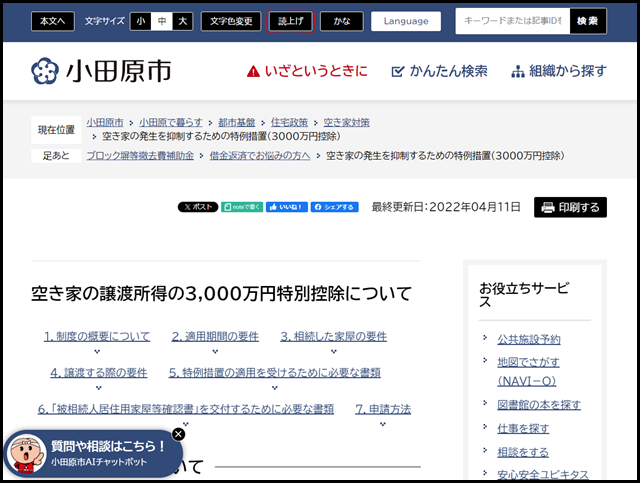Go to 都市基盤 breadcrumb link
Screen dimensions: 640x483
click(x=236, y=122)
